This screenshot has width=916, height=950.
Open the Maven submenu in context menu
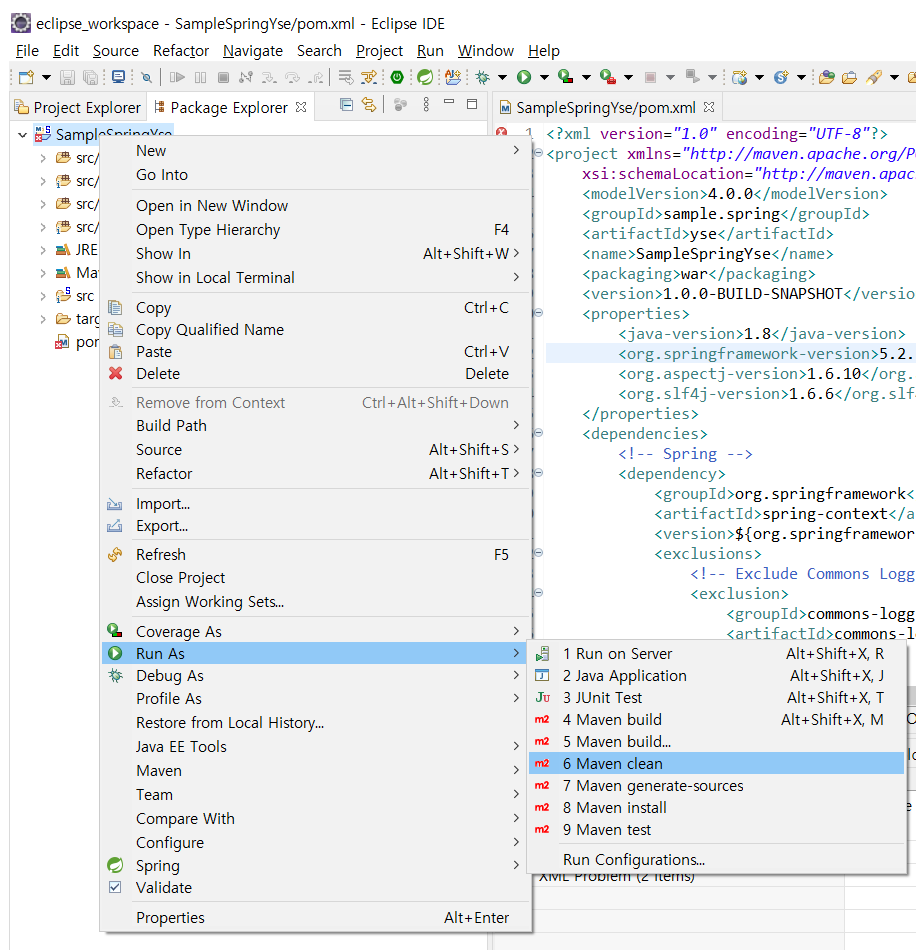click(317, 771)
